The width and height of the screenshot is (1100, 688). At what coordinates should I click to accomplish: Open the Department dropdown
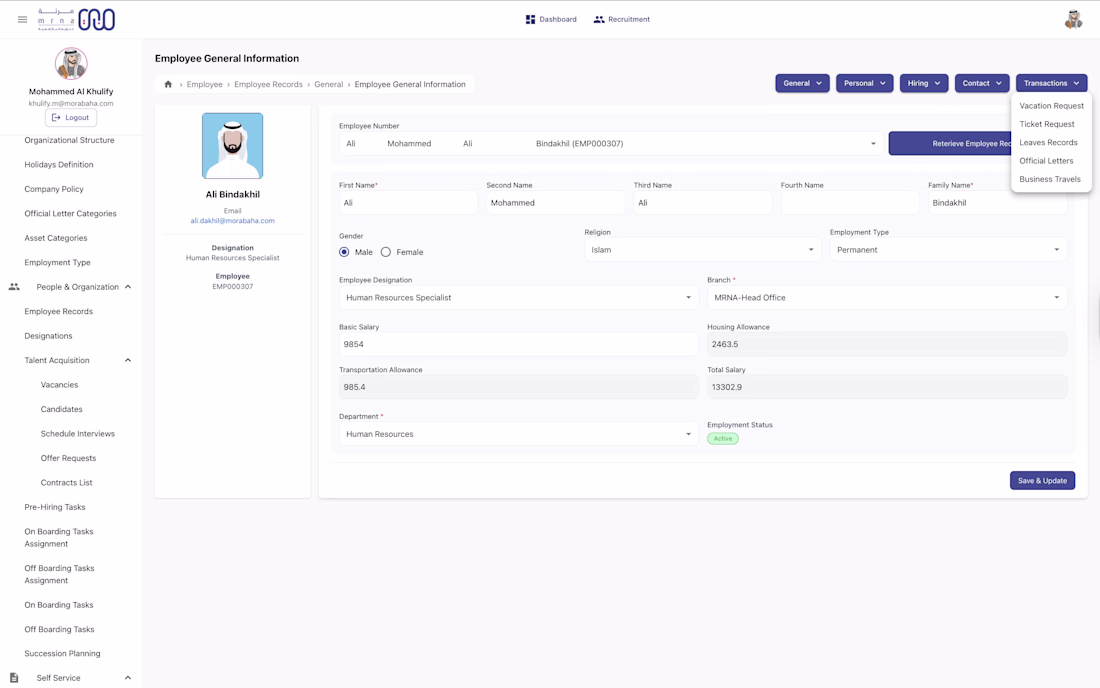click(518, 434)
